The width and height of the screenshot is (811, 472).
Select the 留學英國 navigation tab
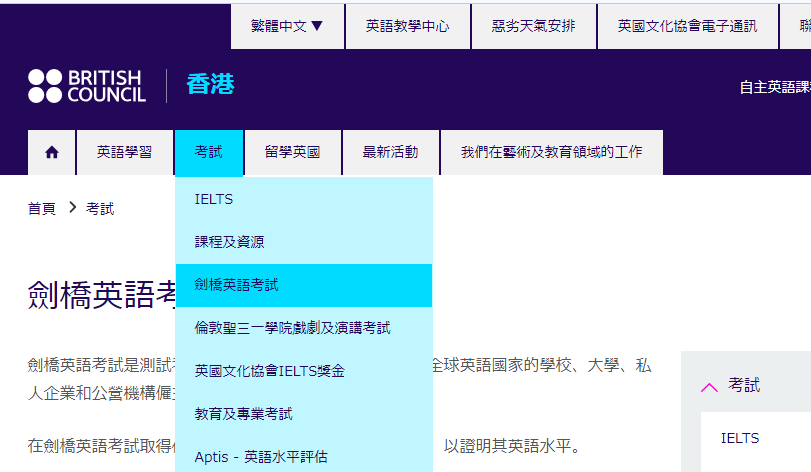[293, 153]
